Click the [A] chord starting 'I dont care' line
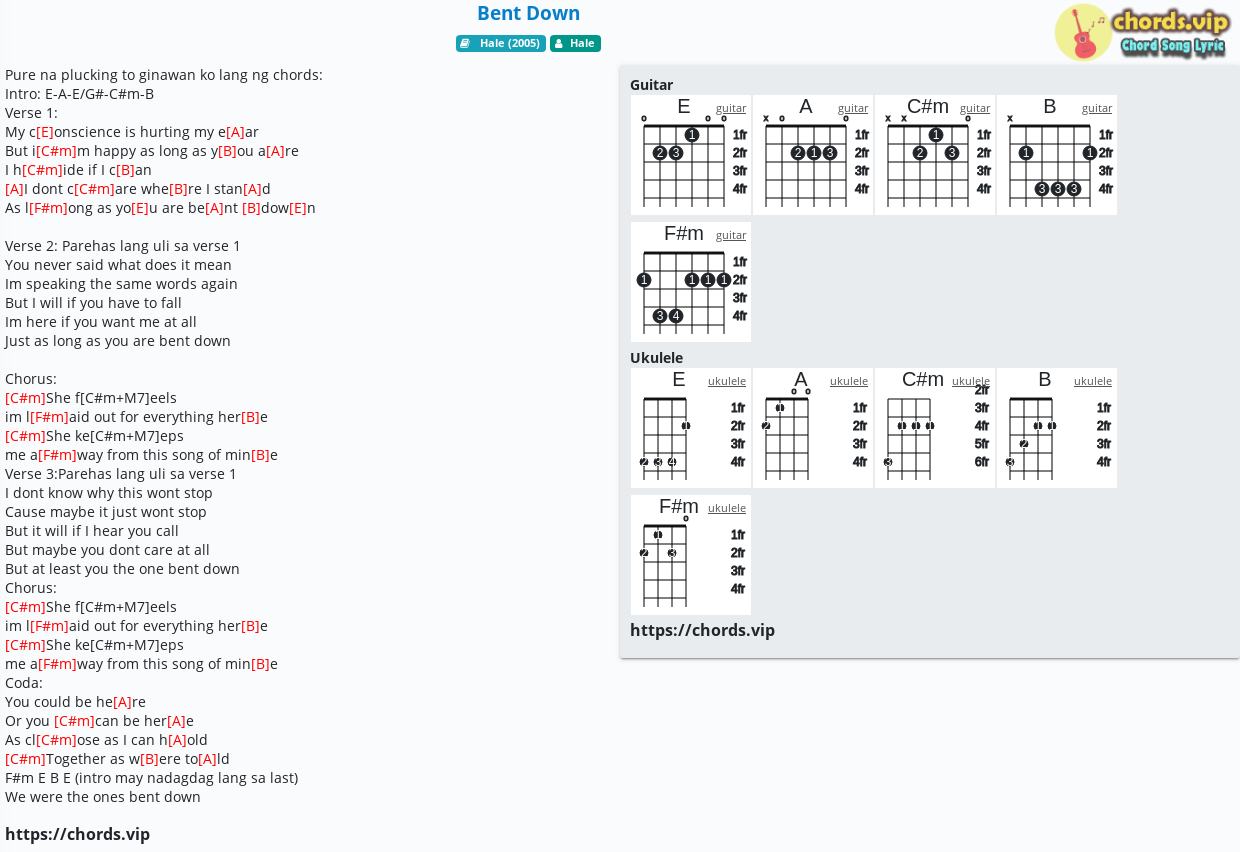 tap(14, 189)
